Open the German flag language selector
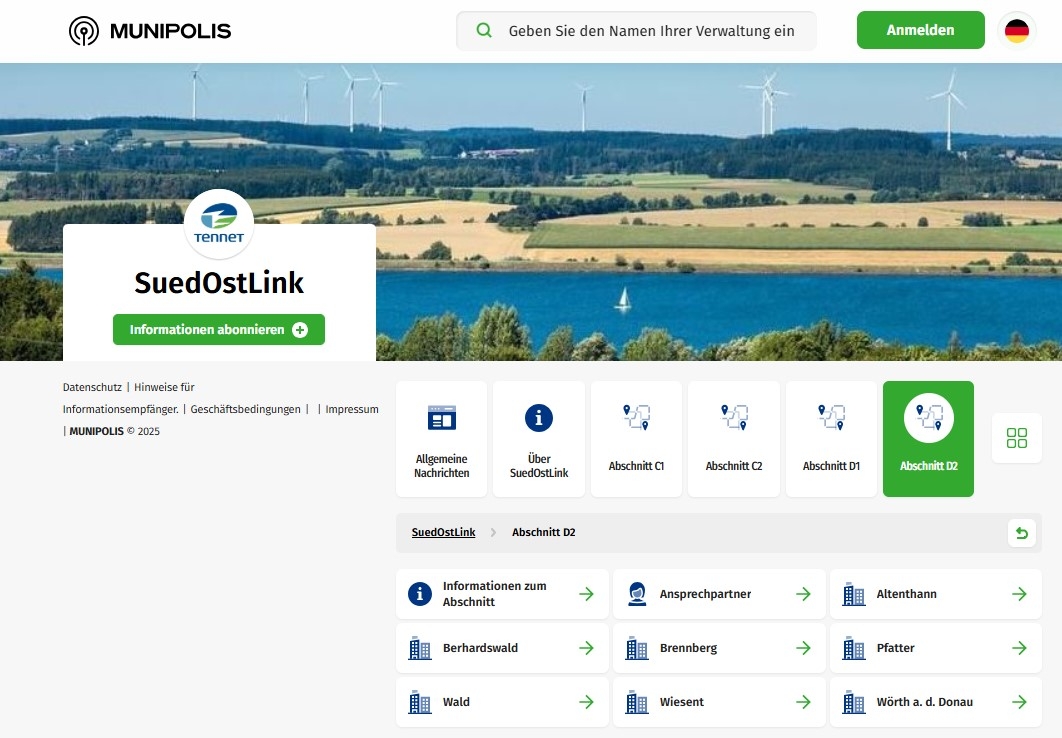1062x738 pixels. pos(1017,30)
